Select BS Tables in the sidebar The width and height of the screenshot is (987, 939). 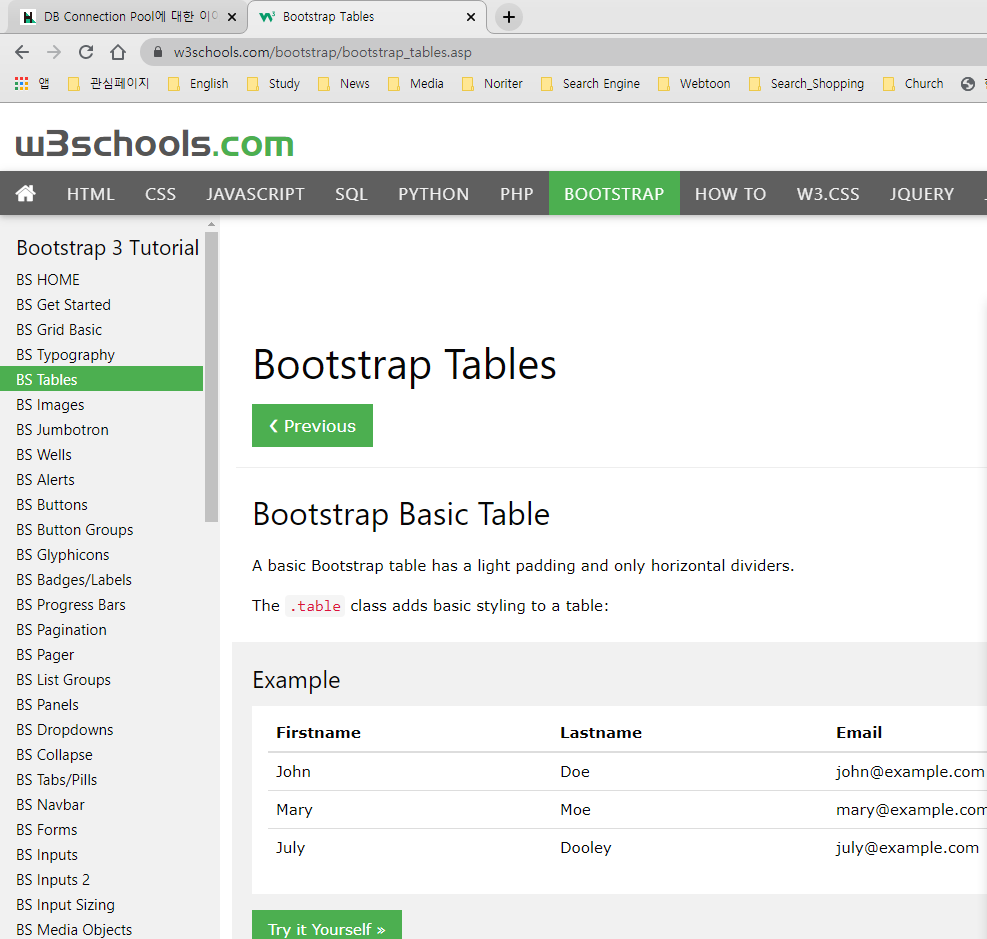pyautogui.click(x=101, y=380)
